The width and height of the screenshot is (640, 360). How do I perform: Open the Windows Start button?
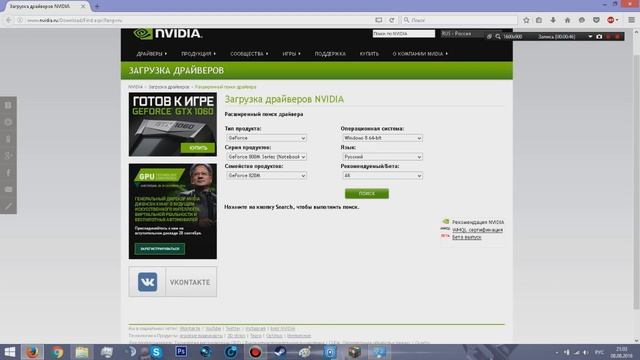[9, 352]
